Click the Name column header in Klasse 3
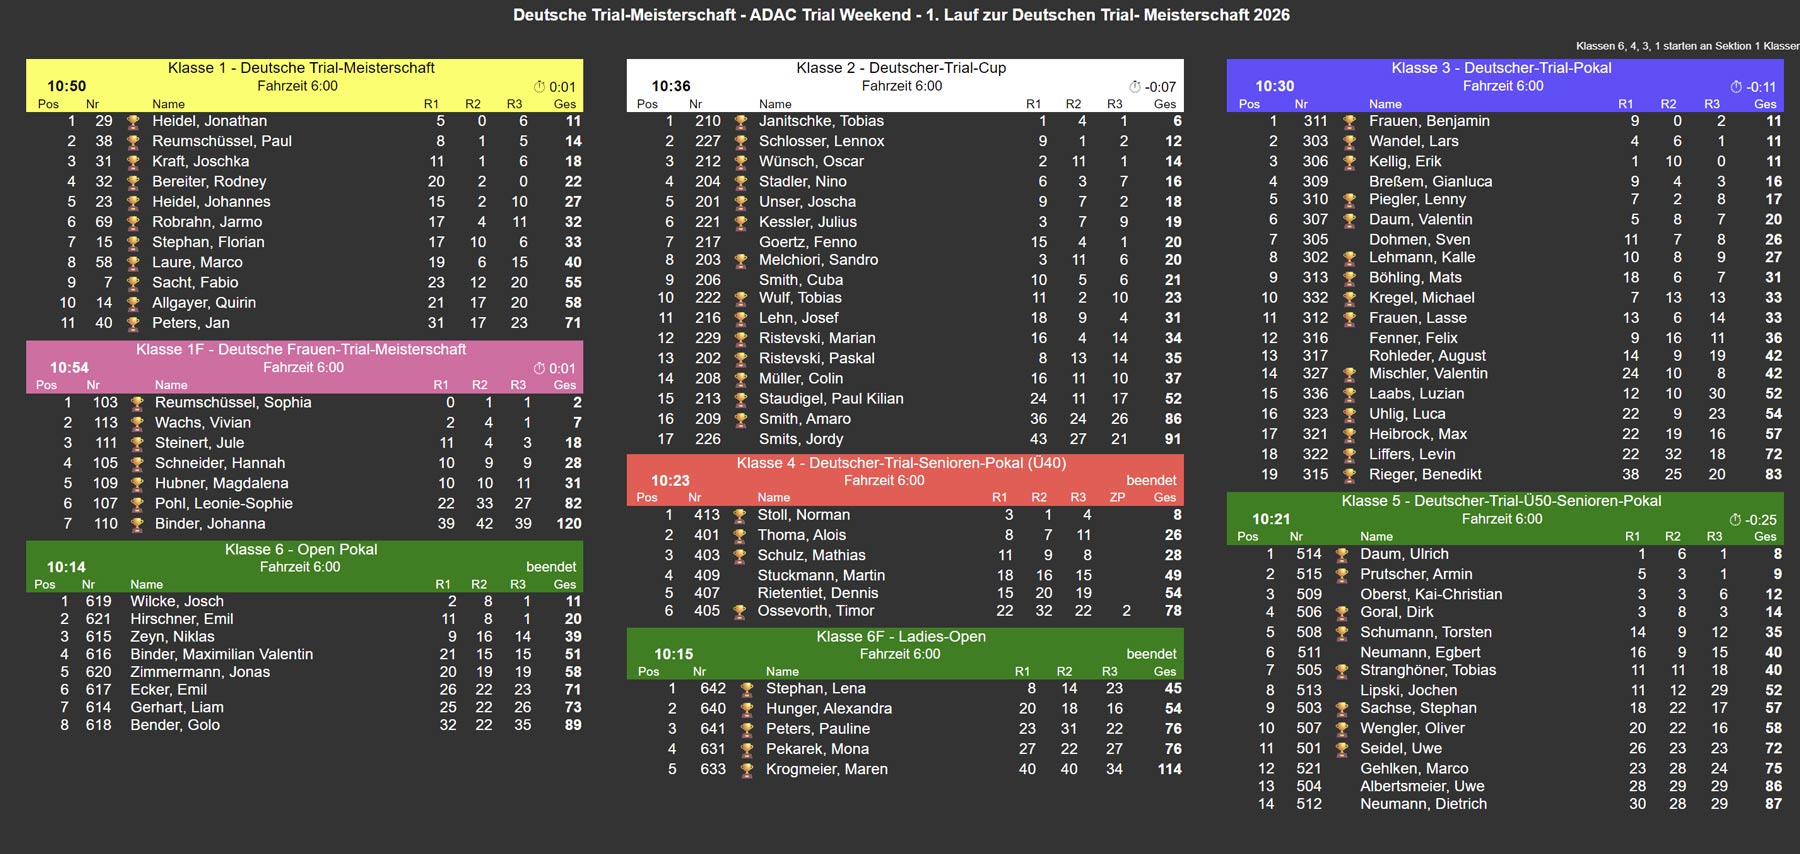 [1385, 104]
